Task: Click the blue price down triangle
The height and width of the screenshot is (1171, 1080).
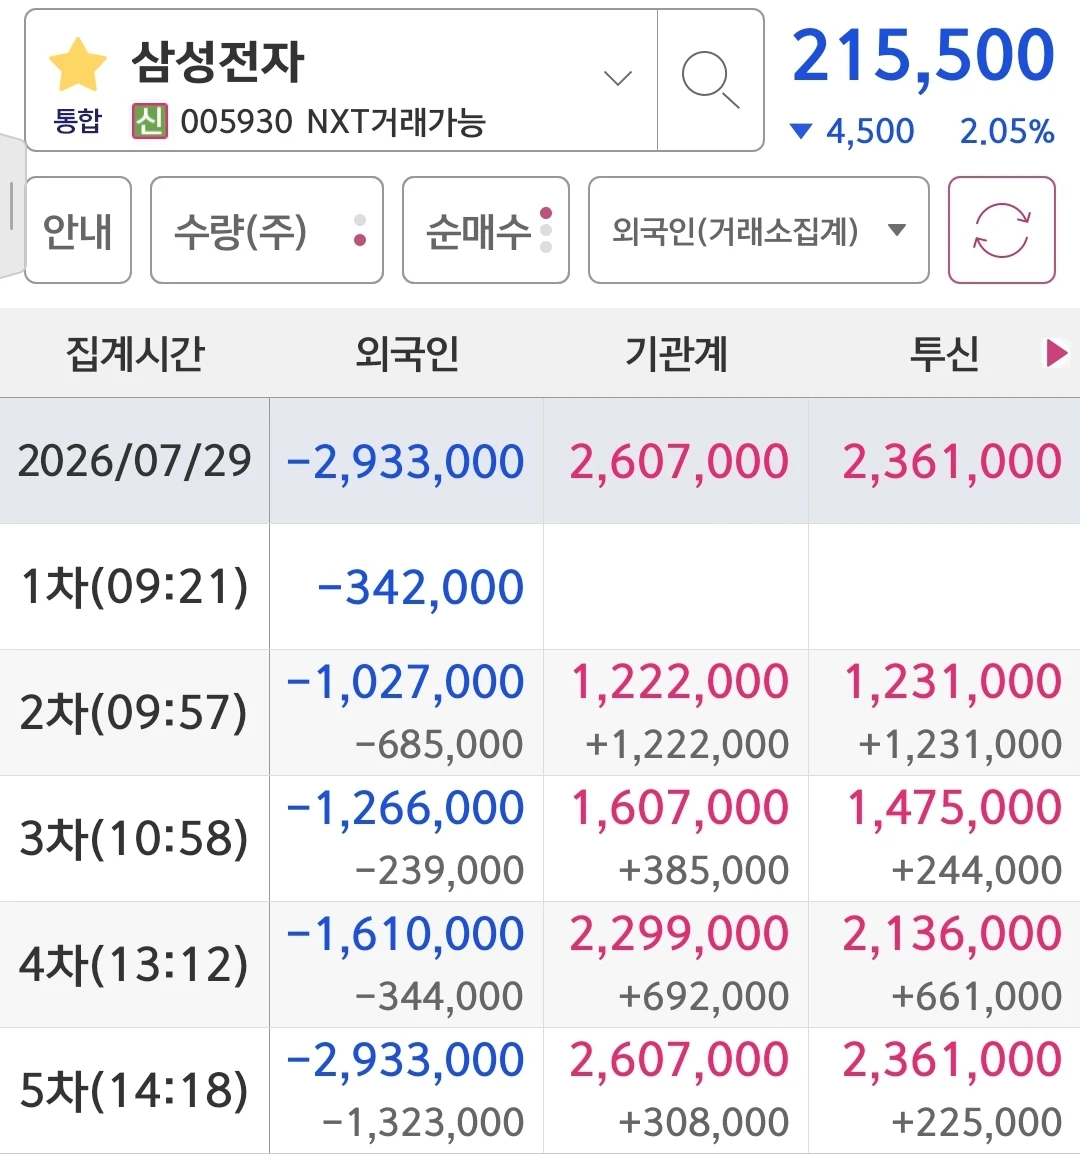Action: click(801, 131)
